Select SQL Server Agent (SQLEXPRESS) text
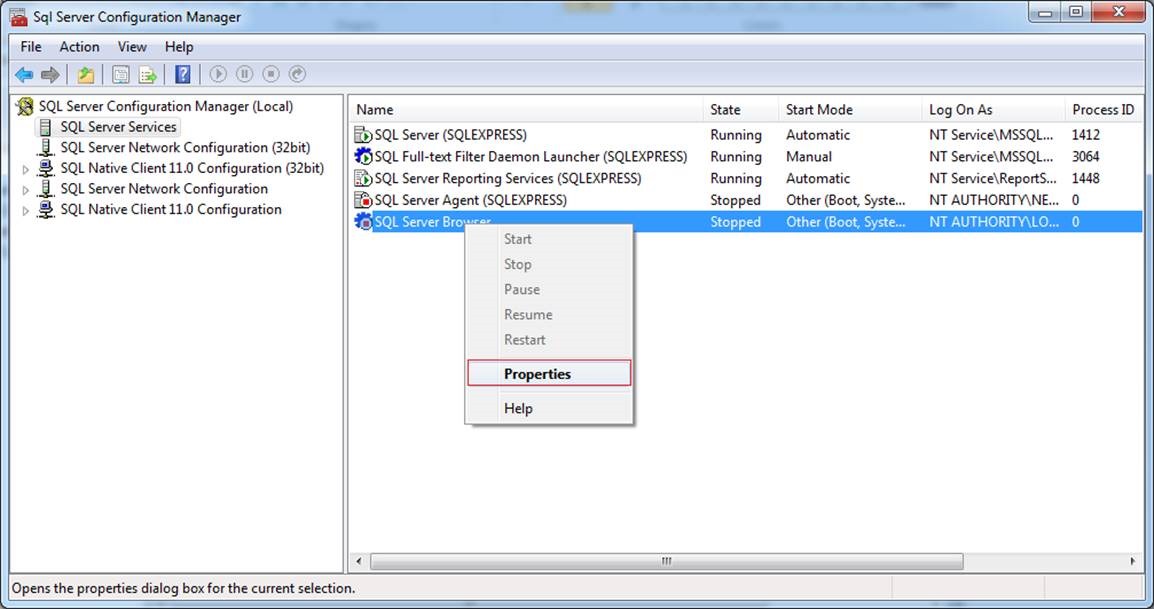The width and height of the screenshot is (1154, 609). [470, 200]
